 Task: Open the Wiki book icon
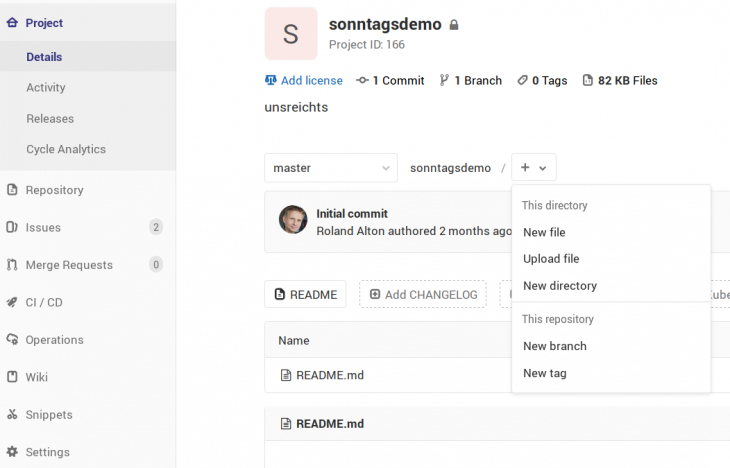click(12, 377)
